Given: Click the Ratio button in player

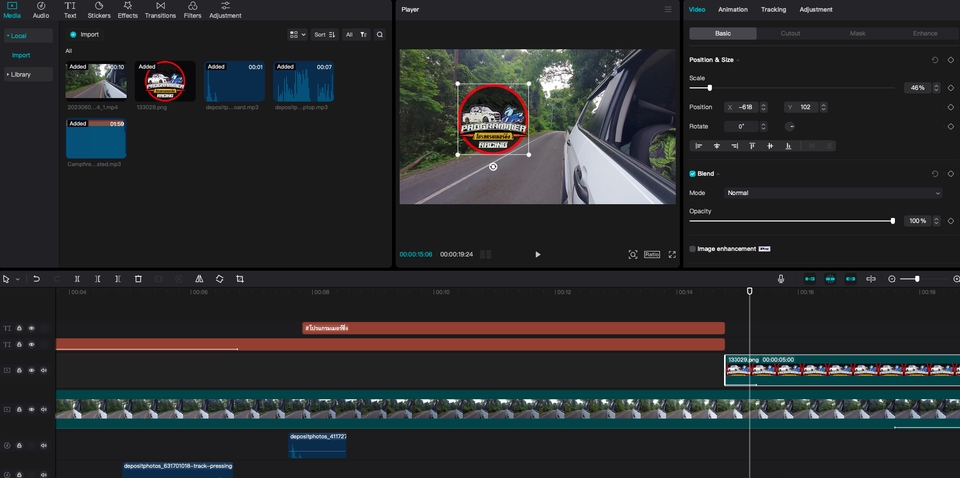Looking at the screenshot, I should point(651,255).
